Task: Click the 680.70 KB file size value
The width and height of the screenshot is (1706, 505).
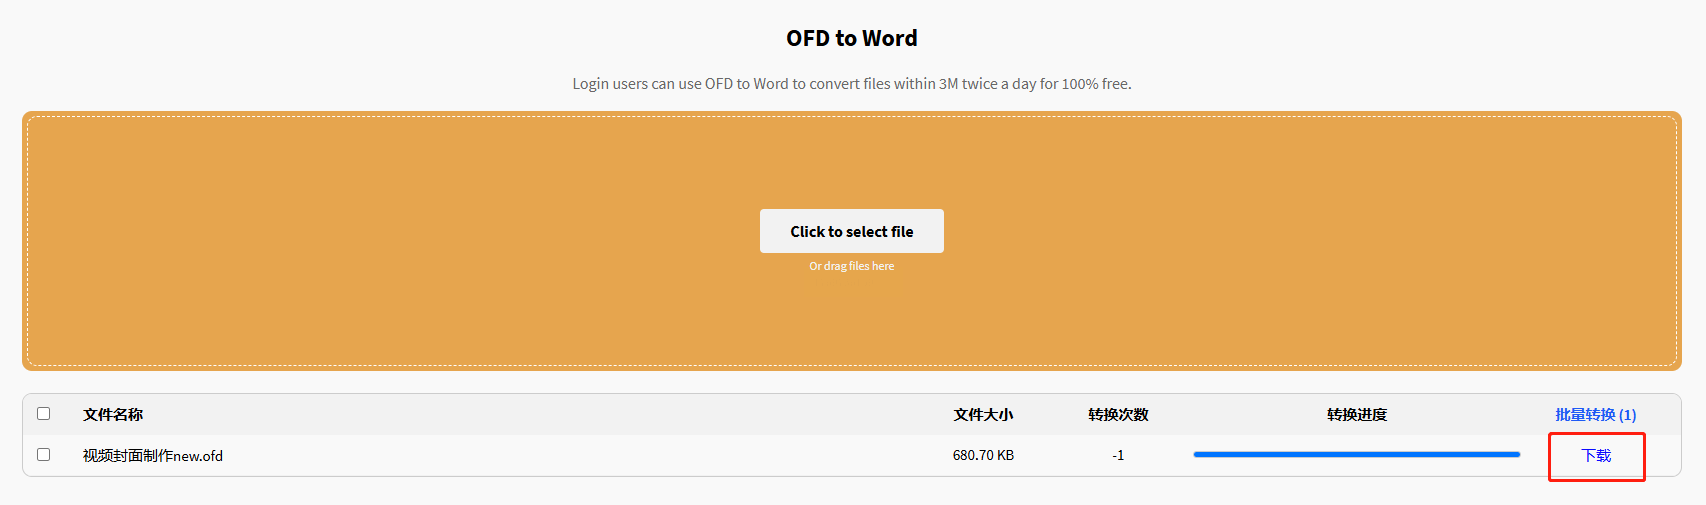Action: [983, 455]
